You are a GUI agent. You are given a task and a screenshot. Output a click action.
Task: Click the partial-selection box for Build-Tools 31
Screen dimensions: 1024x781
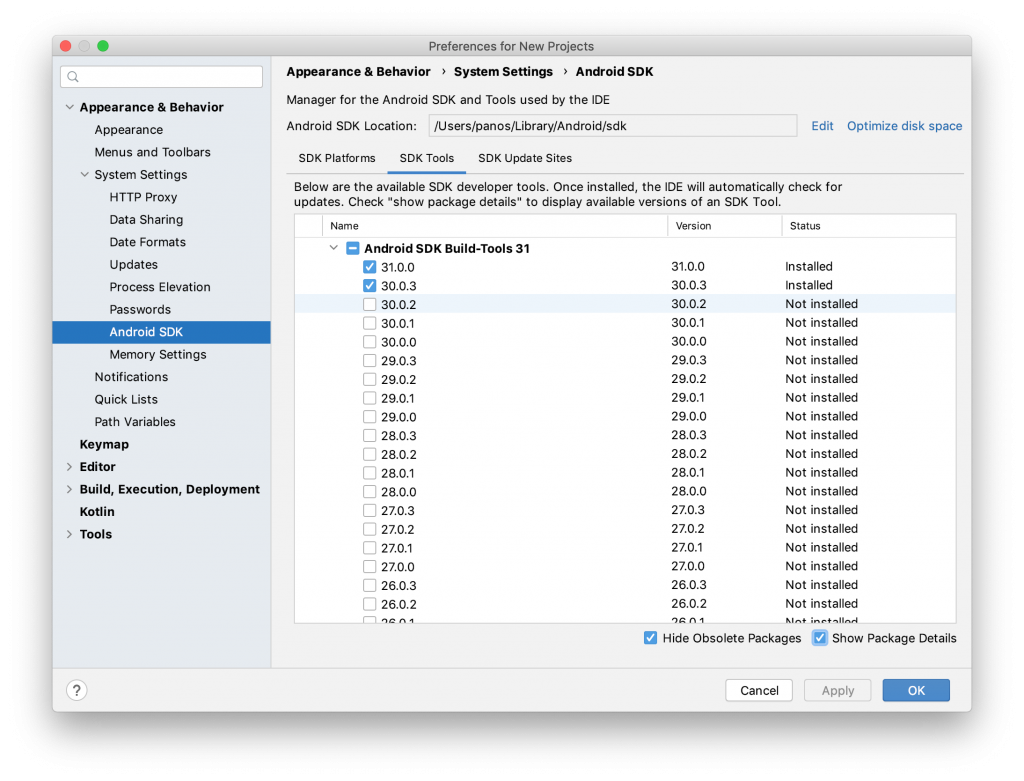point(352,248)
